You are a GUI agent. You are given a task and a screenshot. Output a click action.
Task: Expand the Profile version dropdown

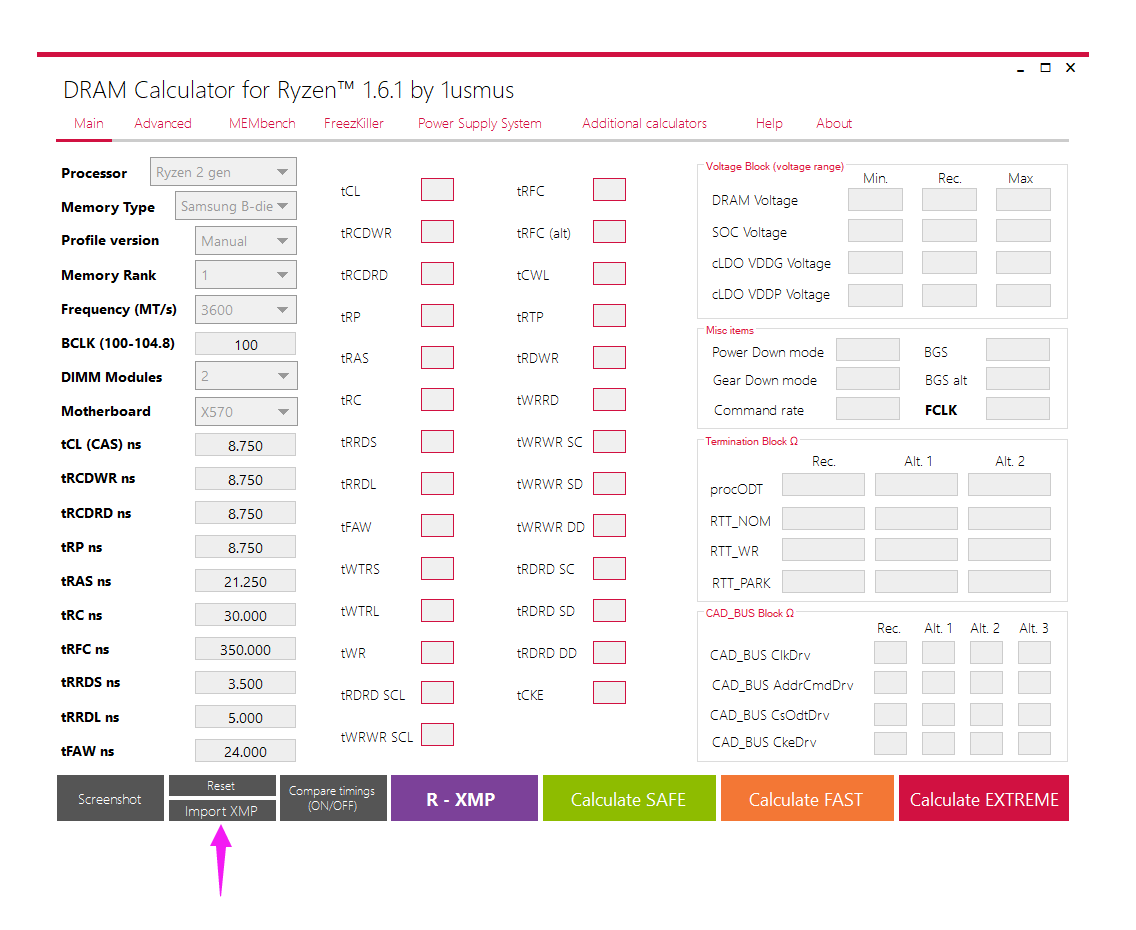(246, 240)
